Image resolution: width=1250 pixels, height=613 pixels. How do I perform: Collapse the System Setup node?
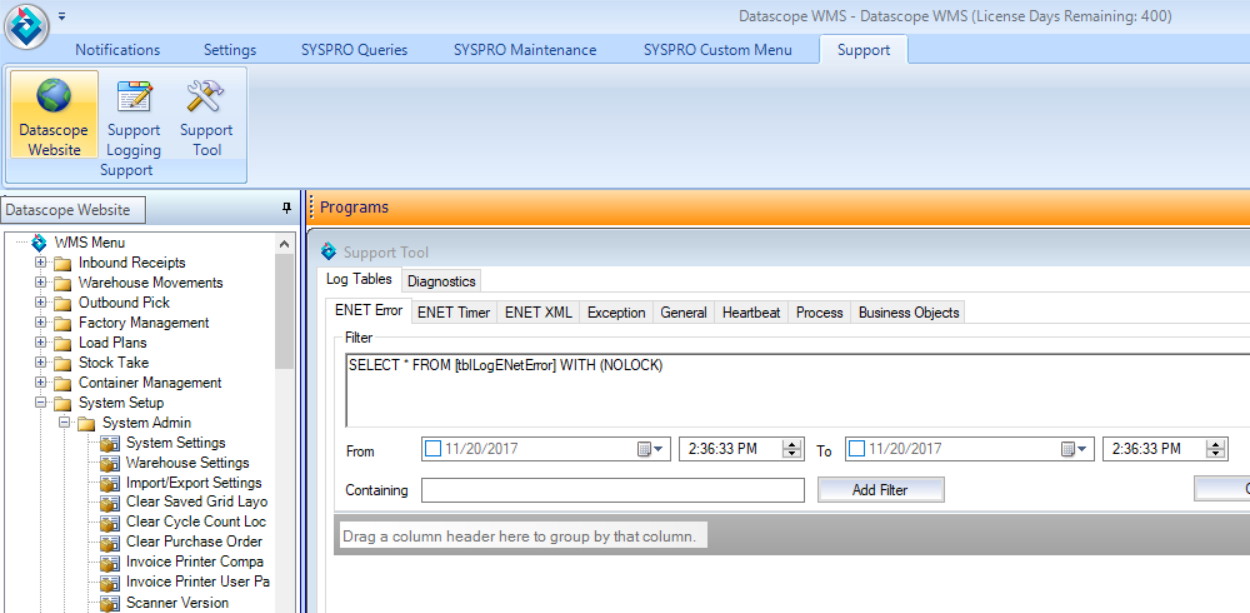pos(39,402)
